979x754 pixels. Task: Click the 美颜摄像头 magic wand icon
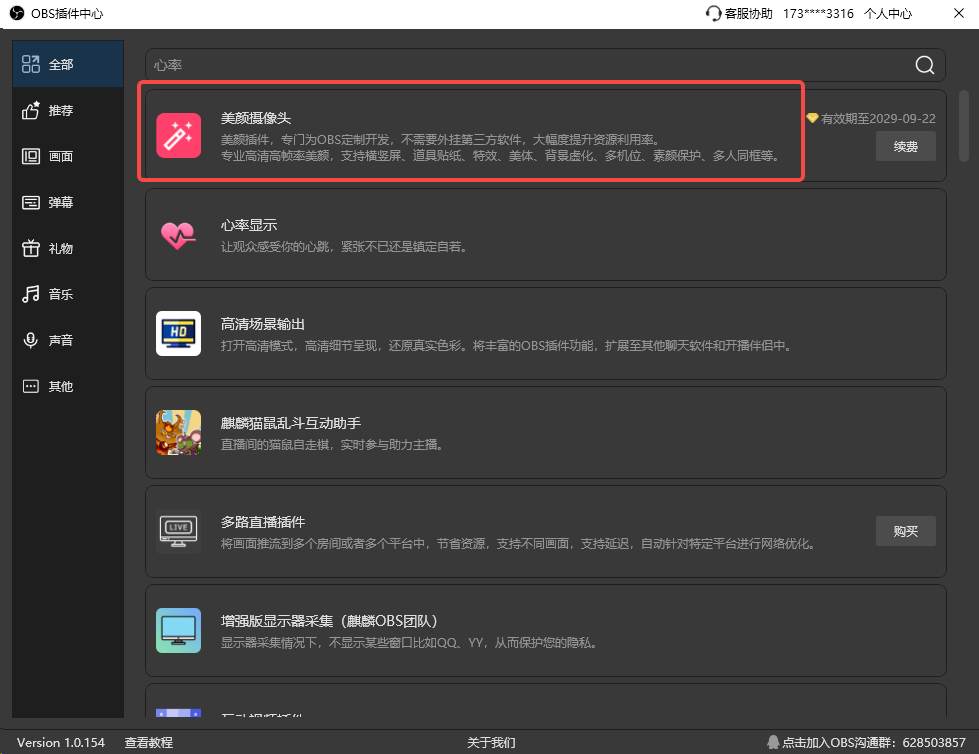point(179,135)
